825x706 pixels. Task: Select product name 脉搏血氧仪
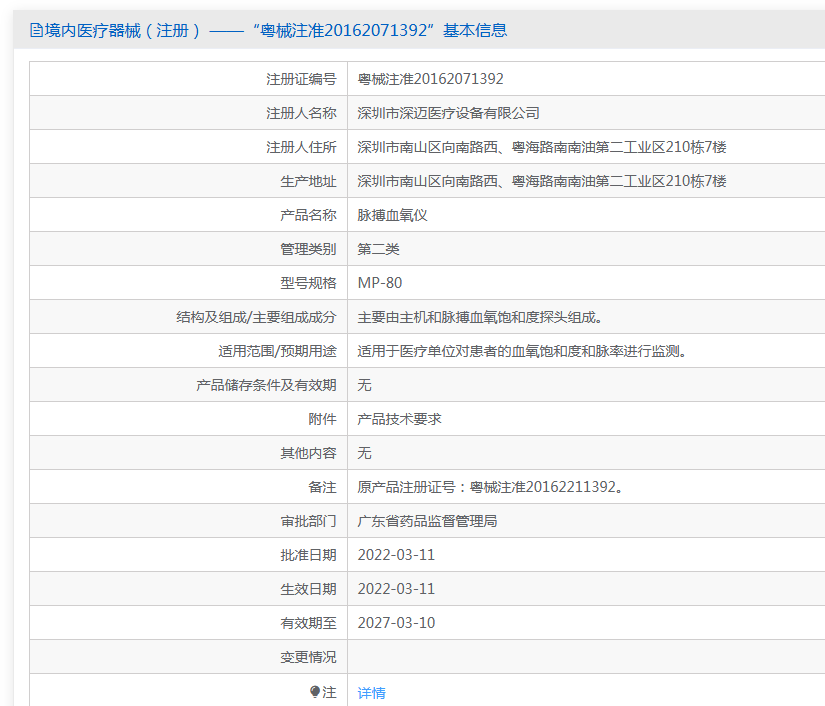pos(393,215)
